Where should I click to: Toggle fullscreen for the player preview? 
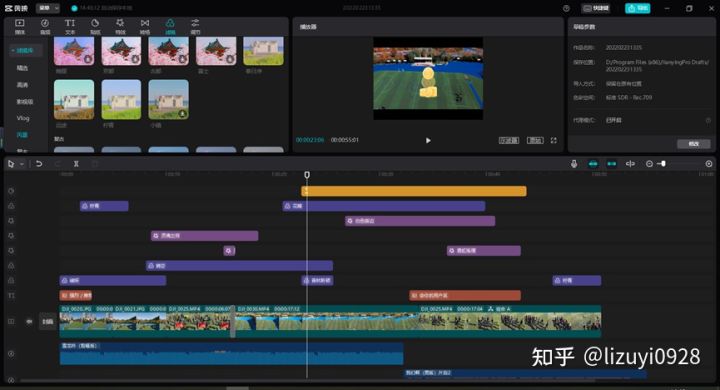(x=554, y=140)
